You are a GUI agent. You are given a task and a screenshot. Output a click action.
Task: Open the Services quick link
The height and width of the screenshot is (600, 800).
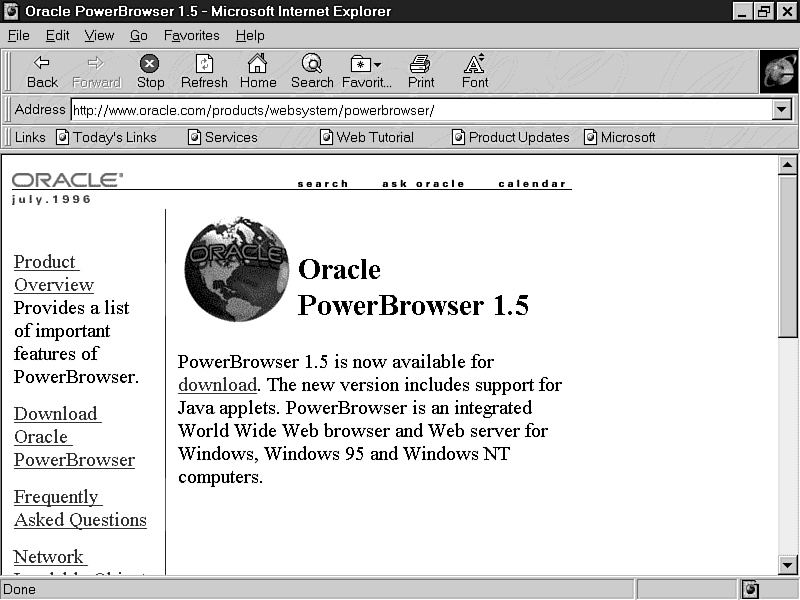tap(223, 137)
